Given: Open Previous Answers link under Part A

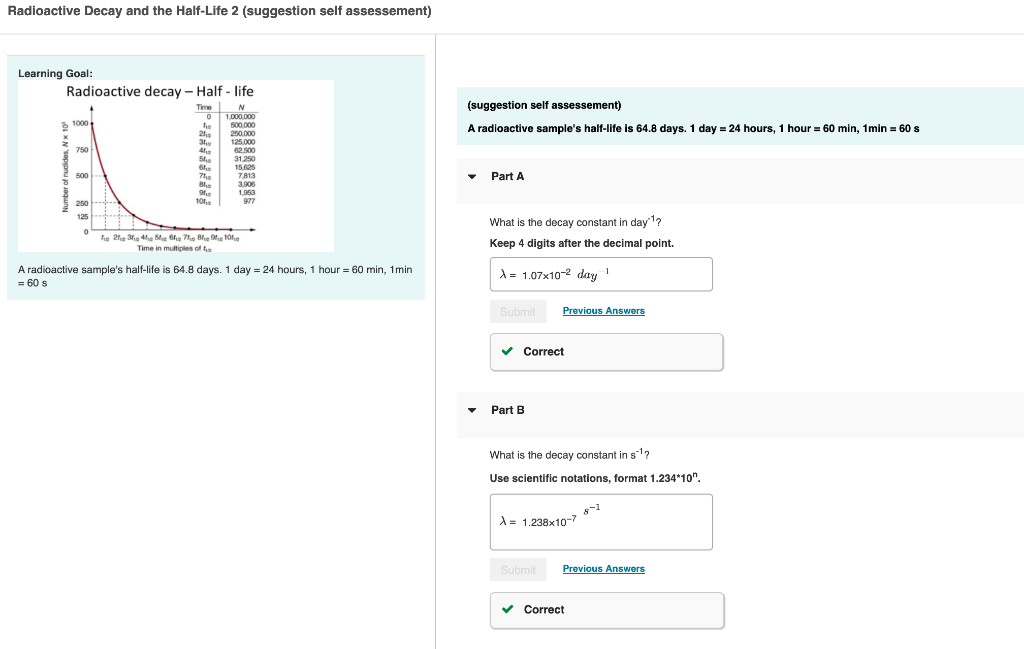Looking at the screenshot, I should coord(603,311).
